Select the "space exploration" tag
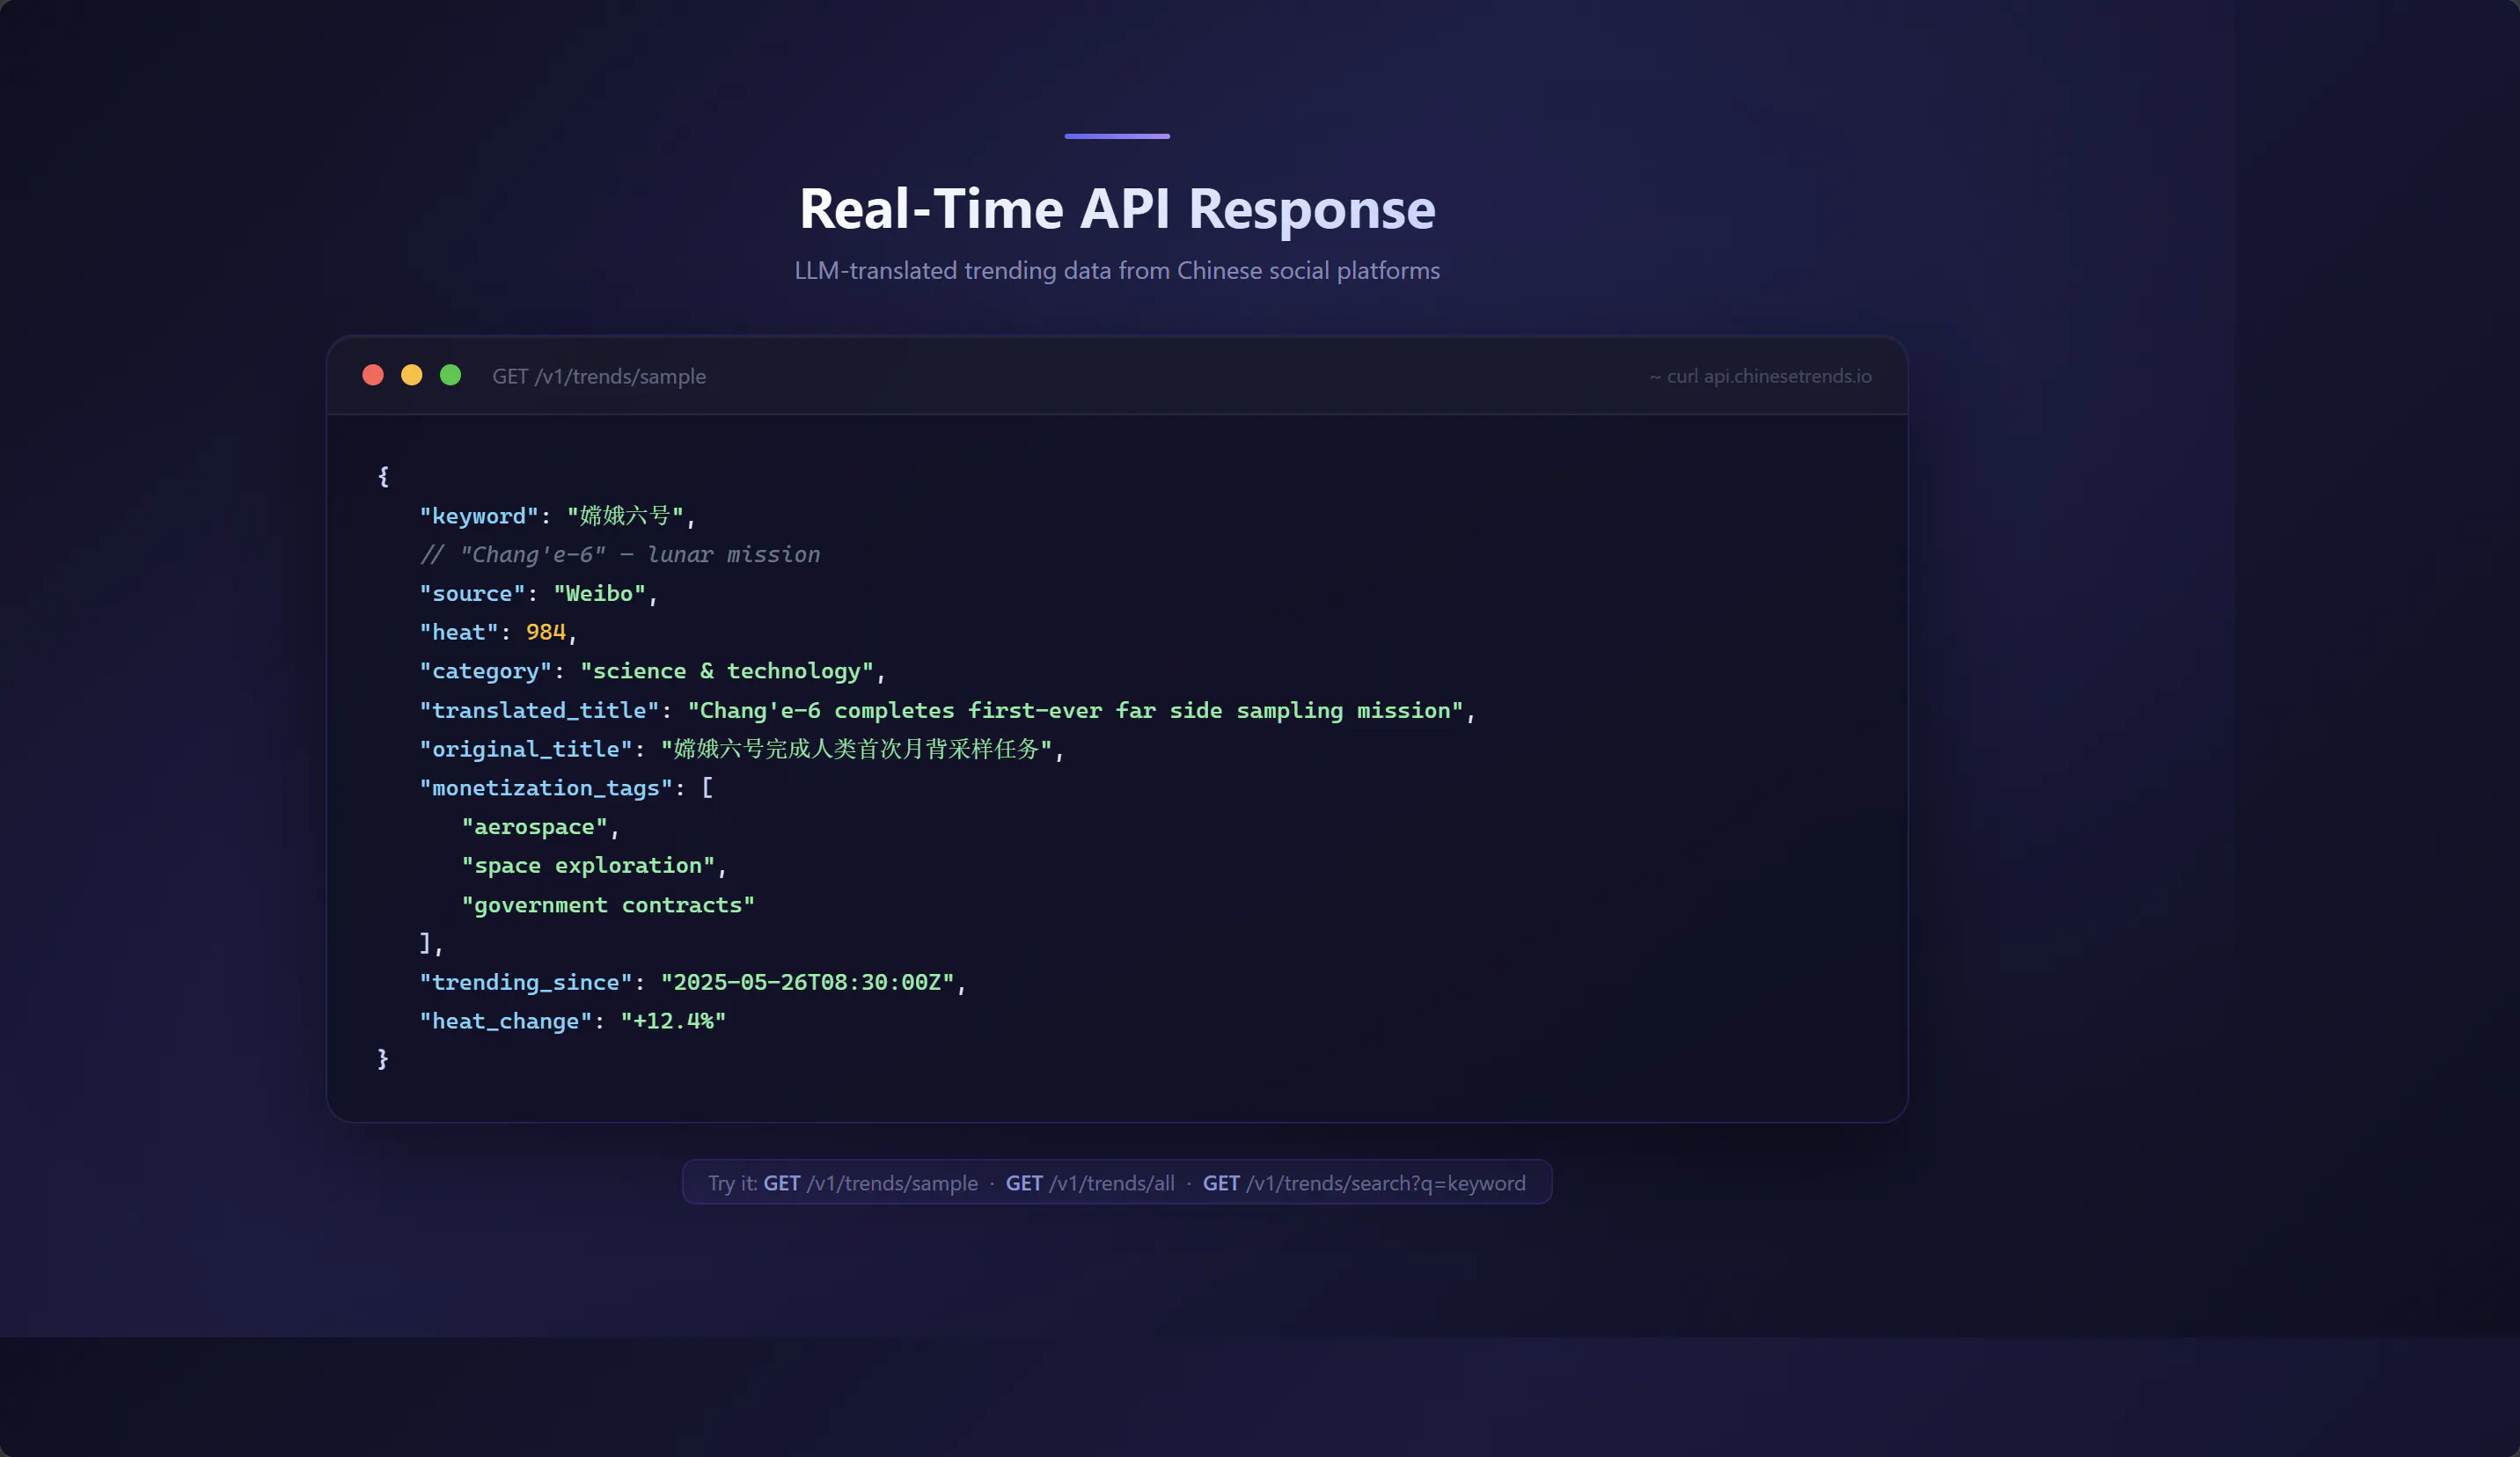This screenshot has height=1457, width=2520. [x=588, y=866]
